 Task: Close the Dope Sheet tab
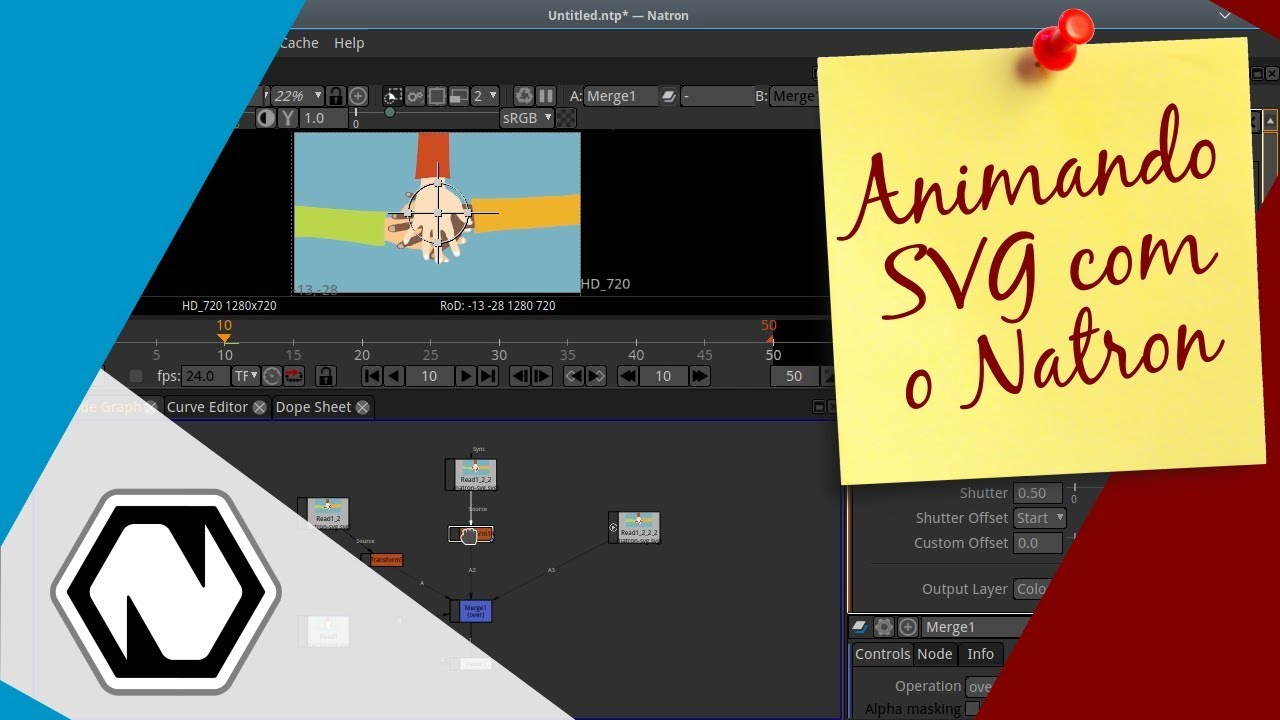(x=362, y=407)
